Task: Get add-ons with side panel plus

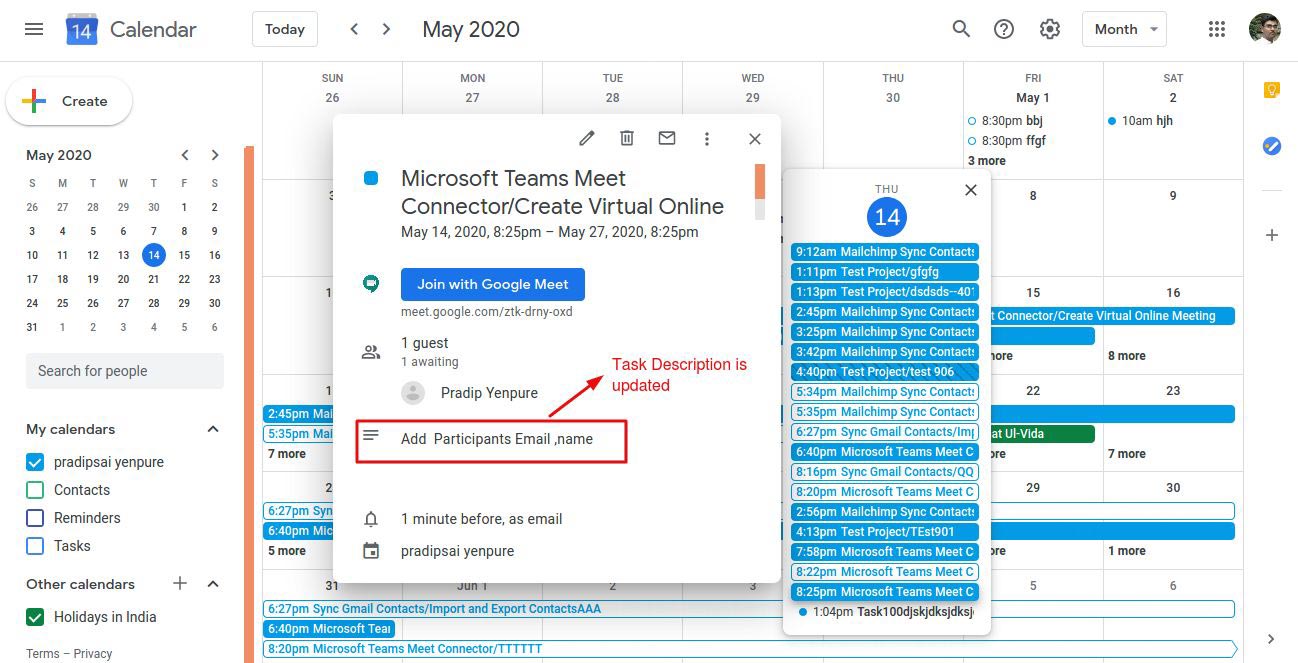Action: 1271,235
